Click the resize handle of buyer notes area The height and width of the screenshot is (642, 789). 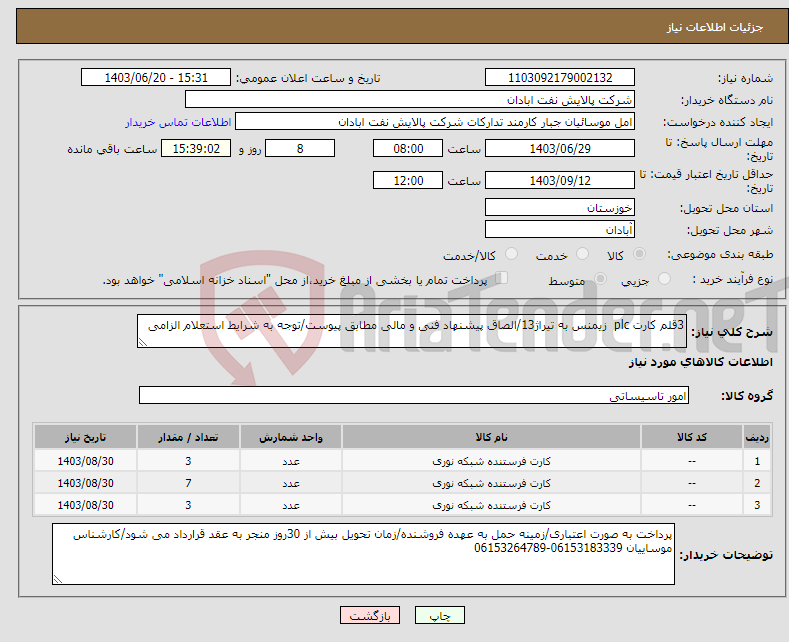[x=58, y=580]
